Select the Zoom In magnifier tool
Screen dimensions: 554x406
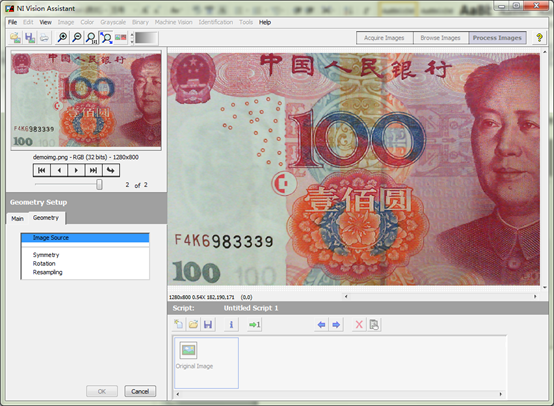point(63,37)
